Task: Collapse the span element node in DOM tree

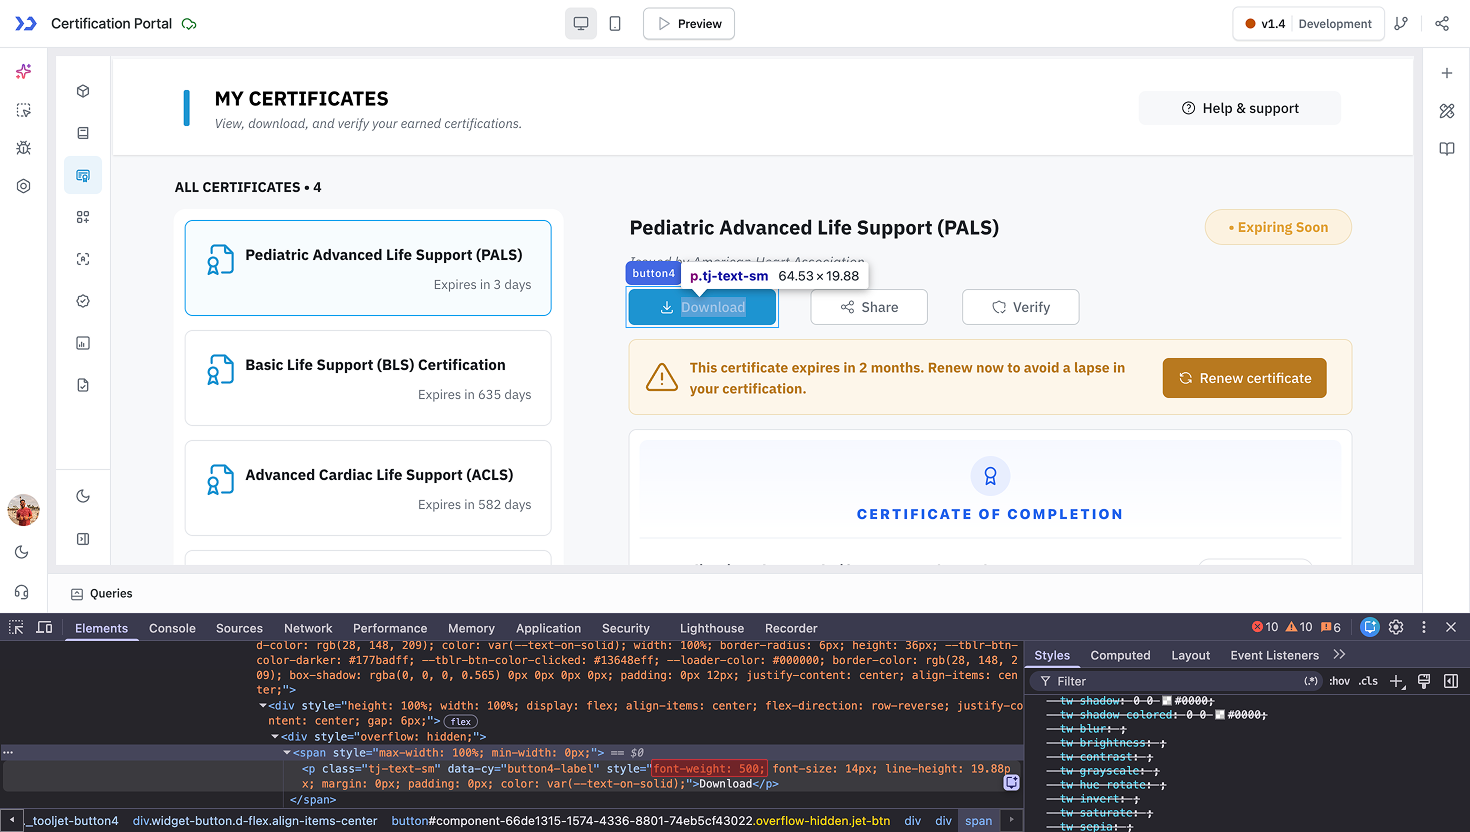Action: pyautogui.click(x=287, y=753)
